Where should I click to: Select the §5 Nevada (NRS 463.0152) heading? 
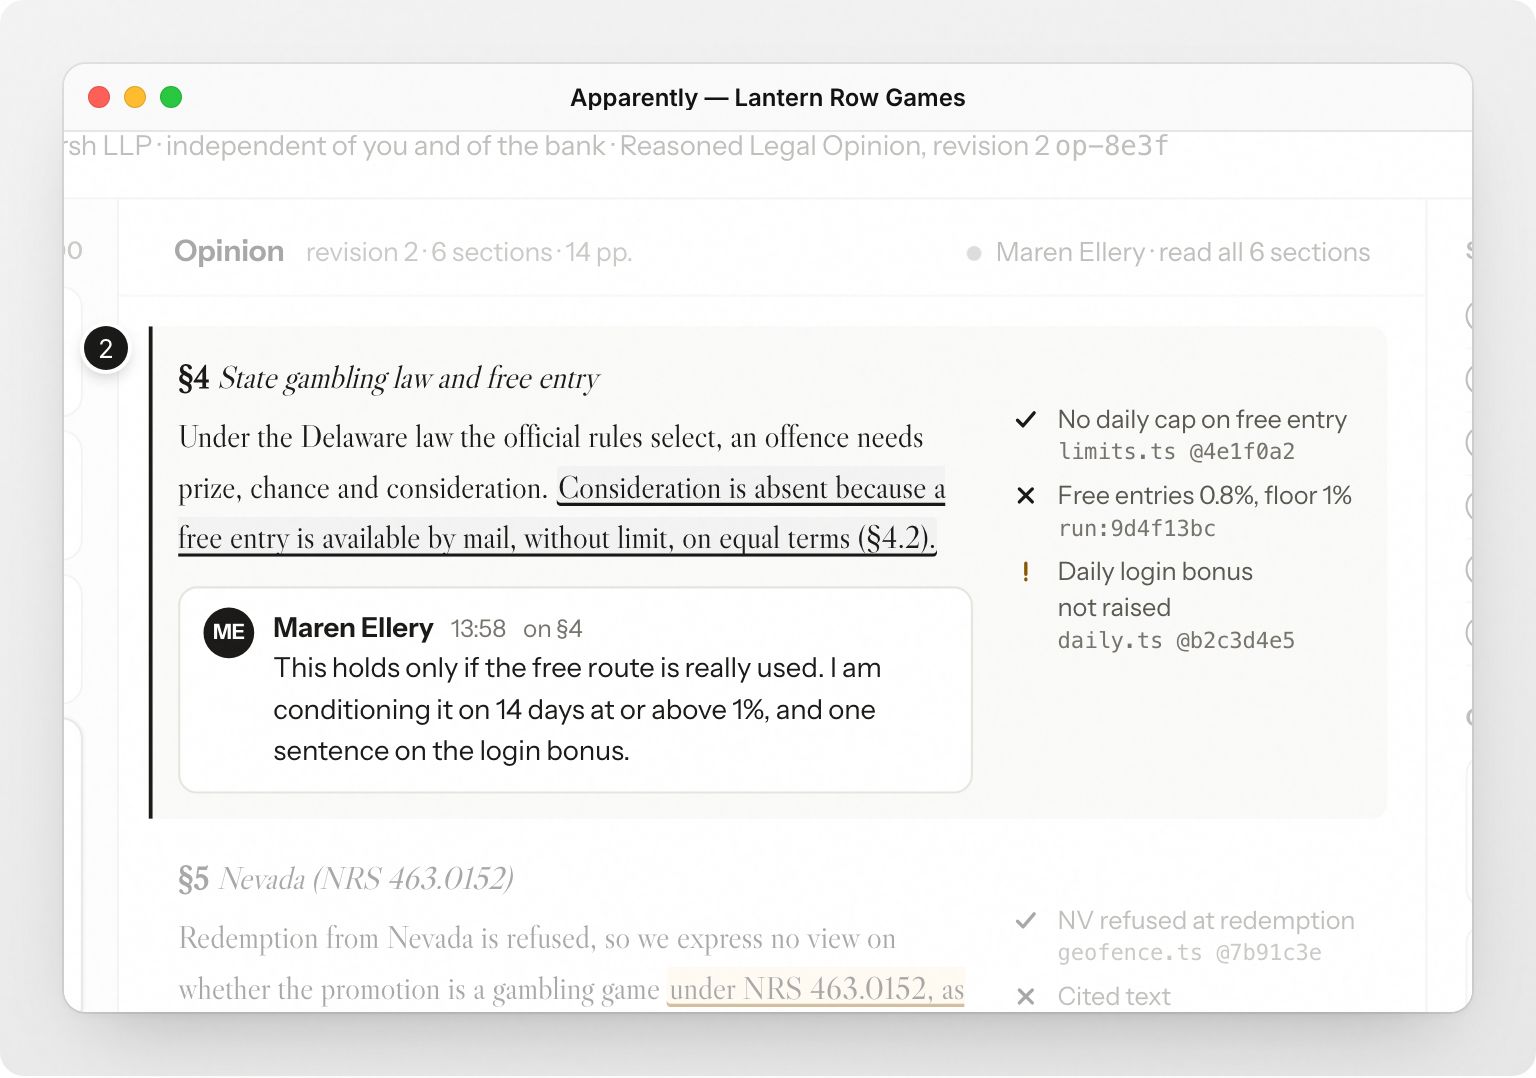346,879
